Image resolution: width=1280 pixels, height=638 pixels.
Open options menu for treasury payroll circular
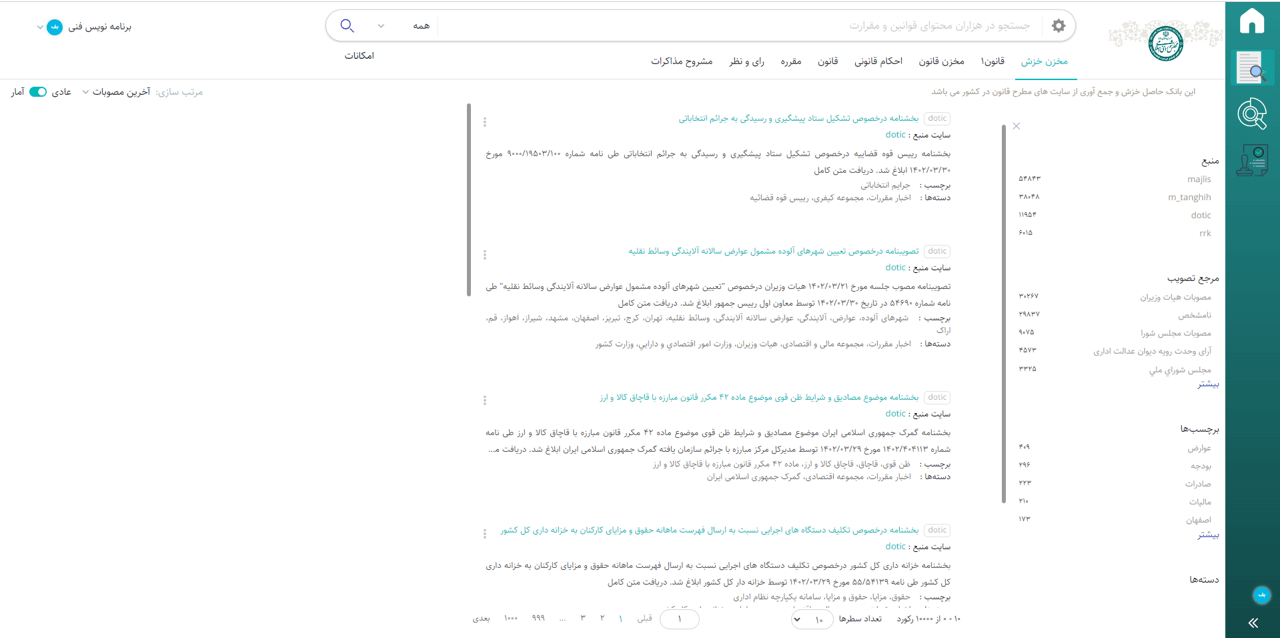coord(485,534)
